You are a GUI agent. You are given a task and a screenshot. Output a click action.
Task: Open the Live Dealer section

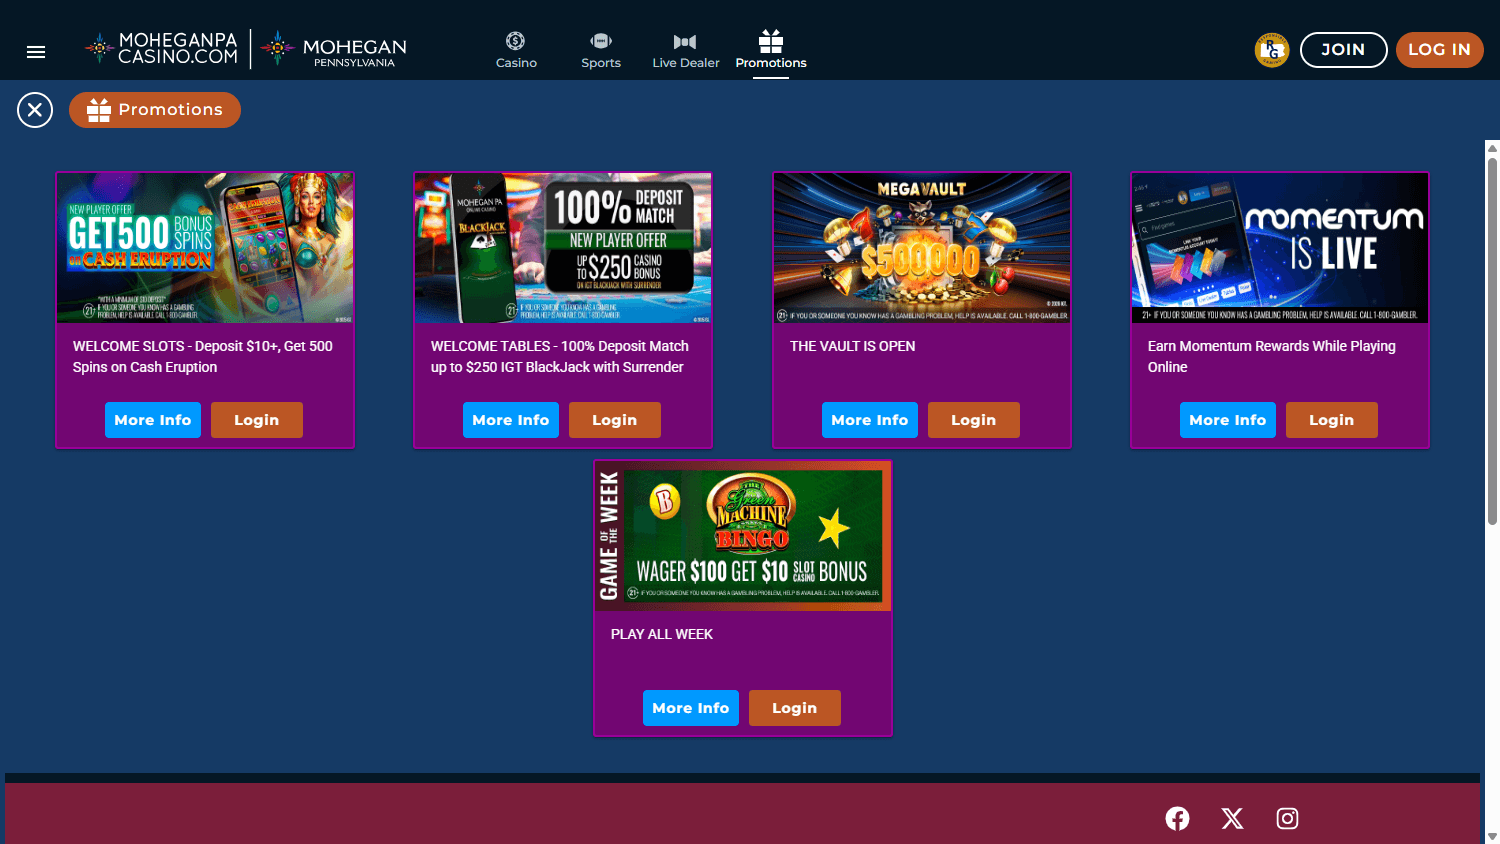(x=684, y=41)
